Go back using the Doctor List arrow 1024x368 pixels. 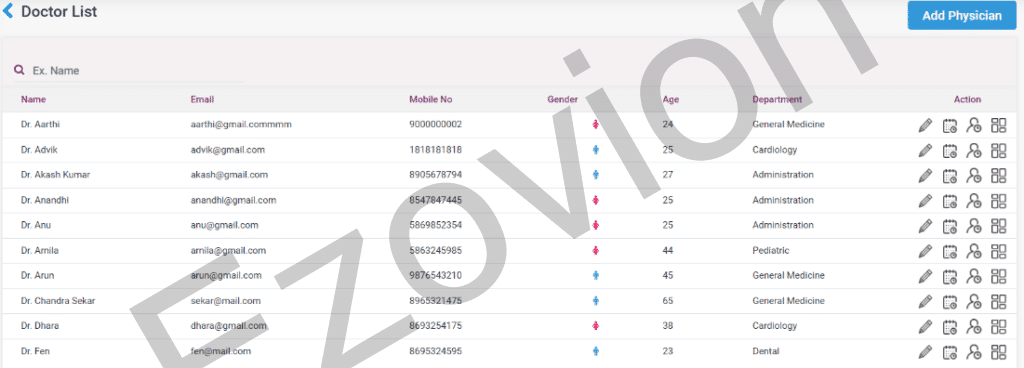coord(8,11)
